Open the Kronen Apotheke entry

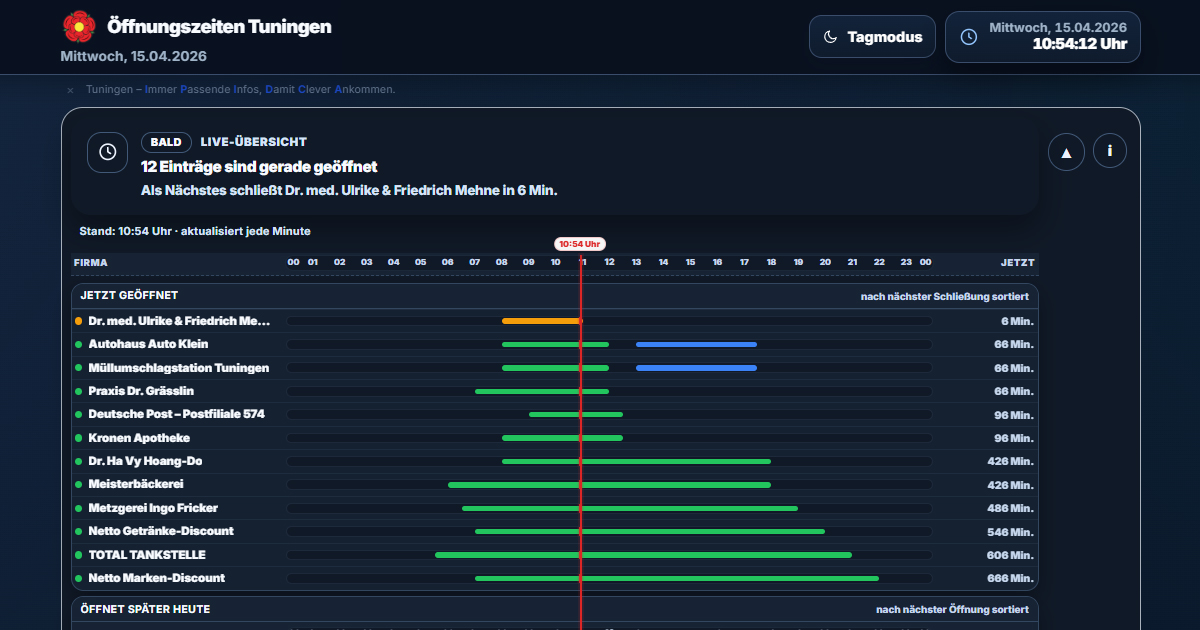139,438
